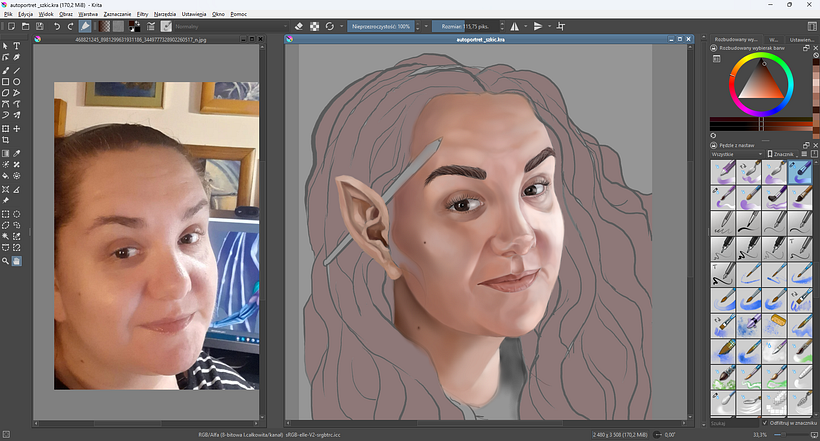Expand reload brush preset options arrow
Viewport: 820px width, 441px height.
click(341, 26)
